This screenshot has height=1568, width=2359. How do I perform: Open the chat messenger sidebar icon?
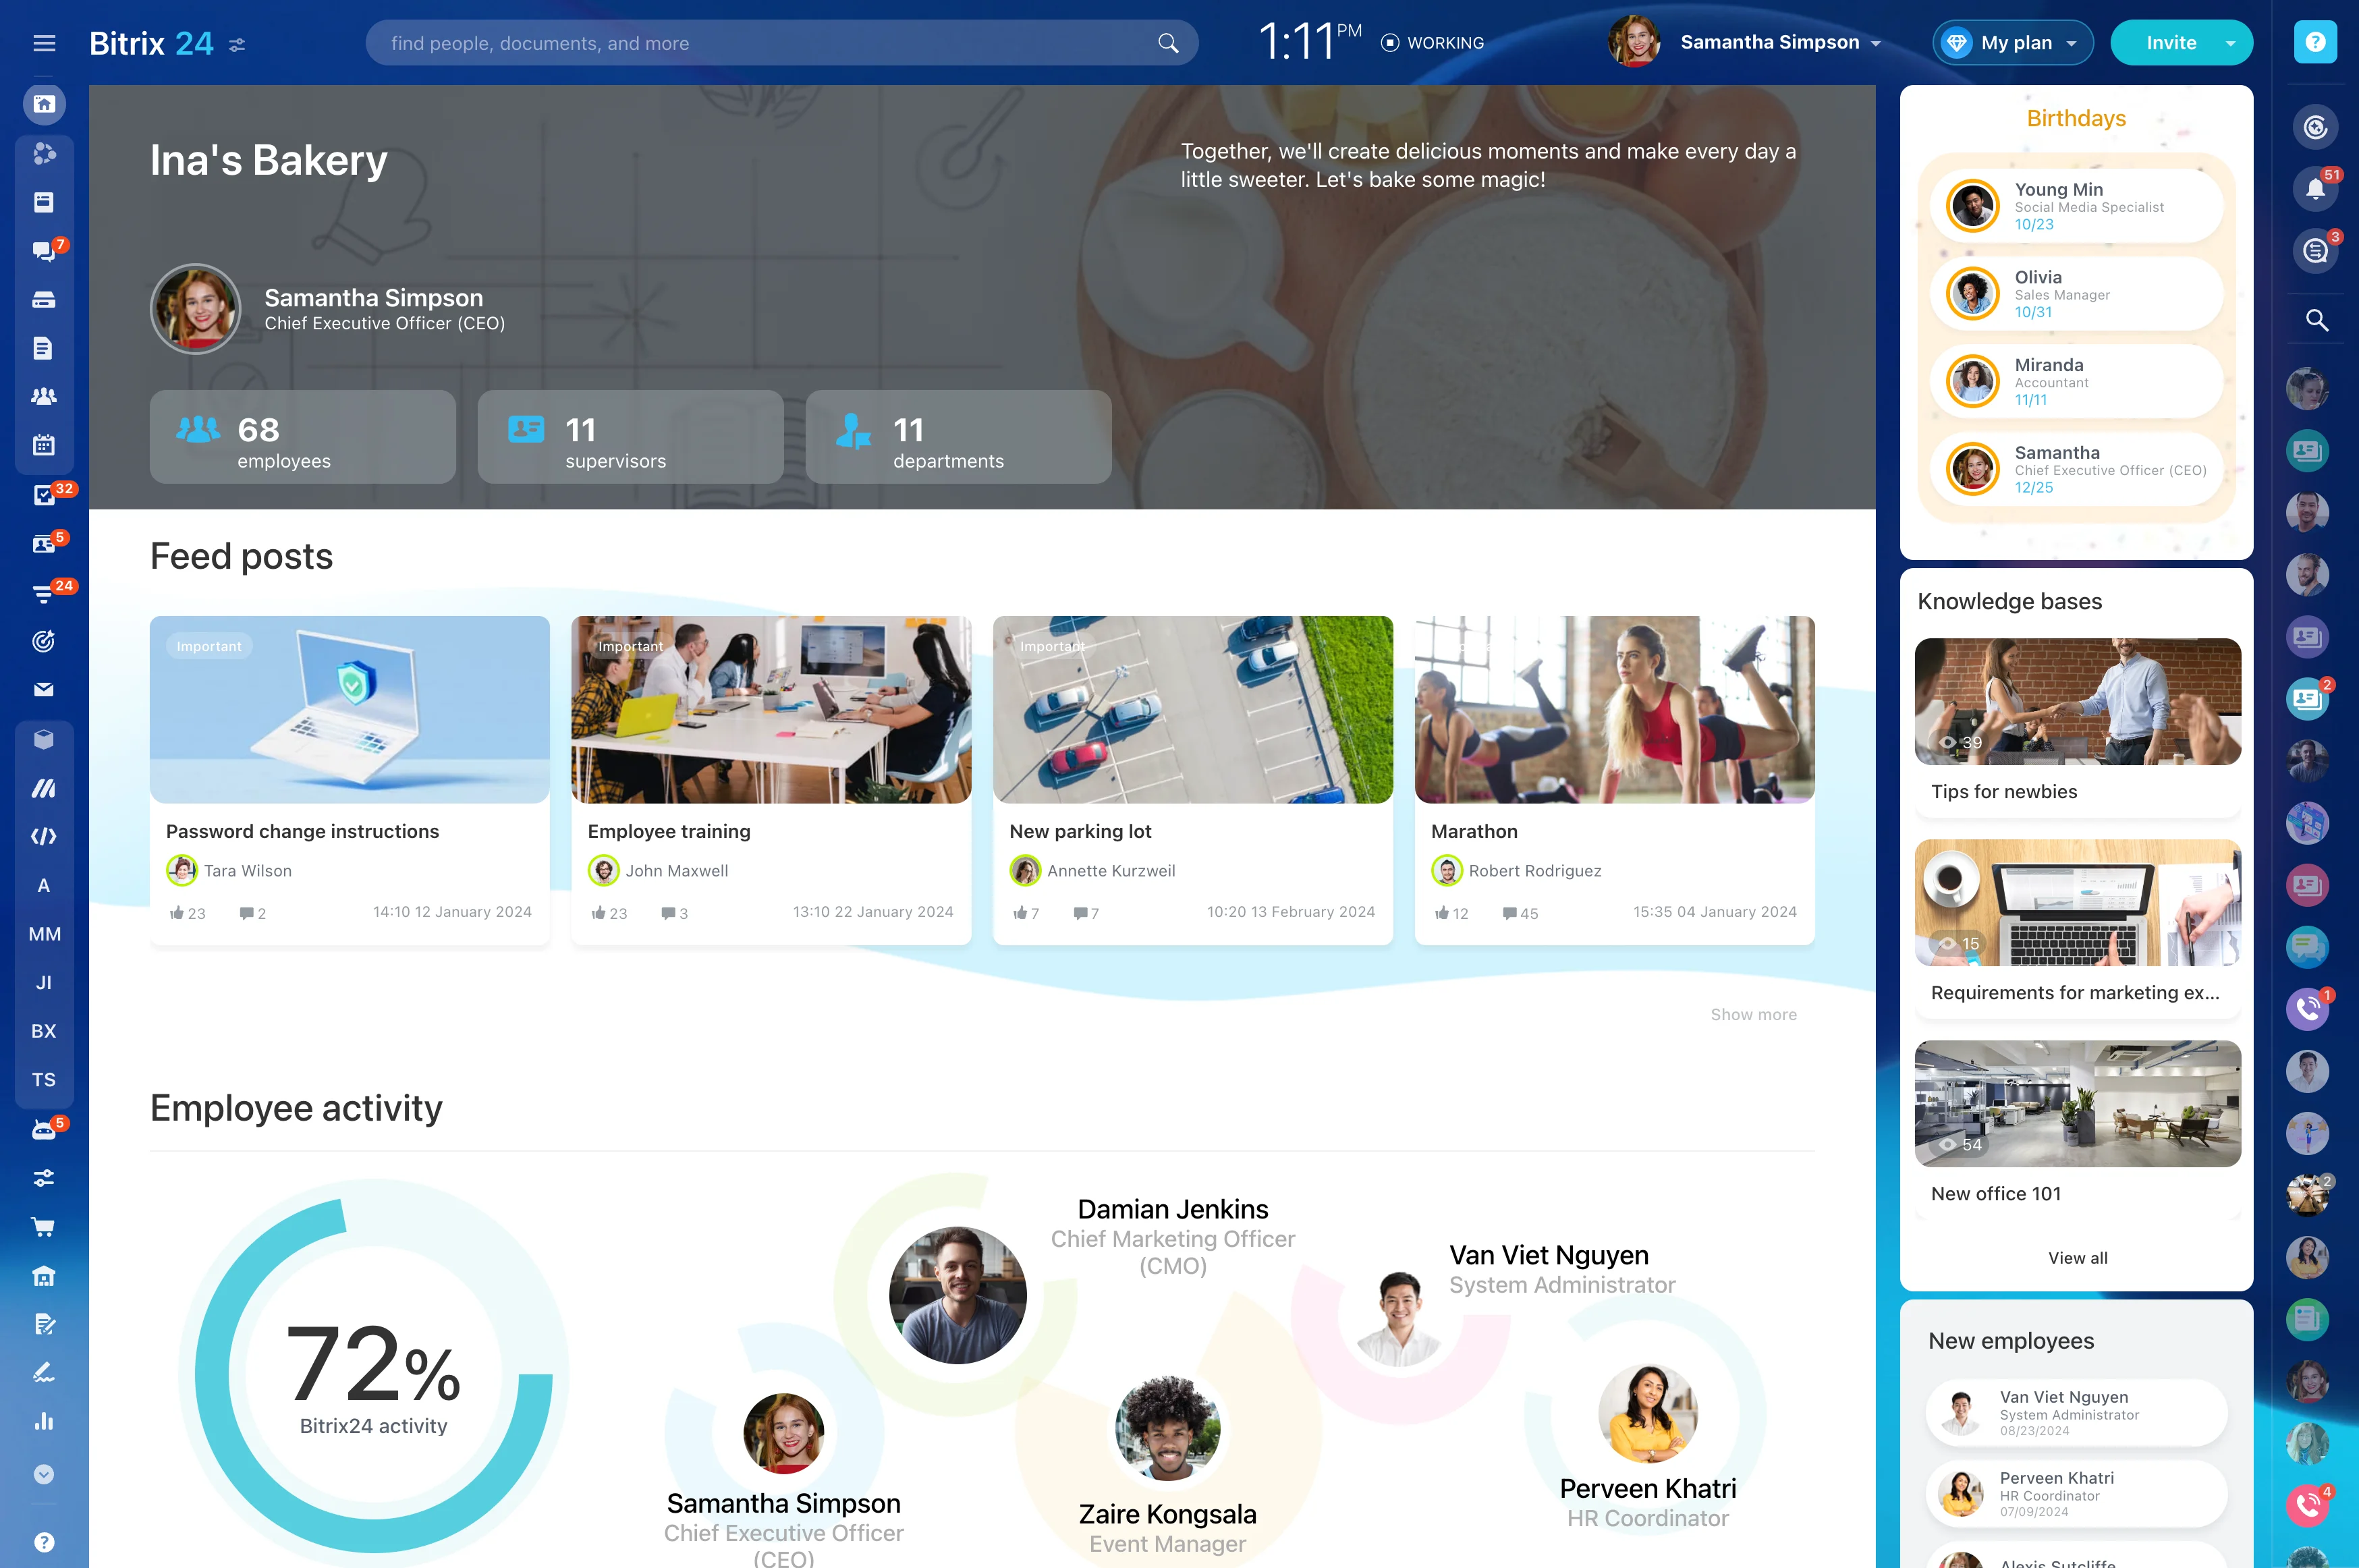(x=43, y=251)
